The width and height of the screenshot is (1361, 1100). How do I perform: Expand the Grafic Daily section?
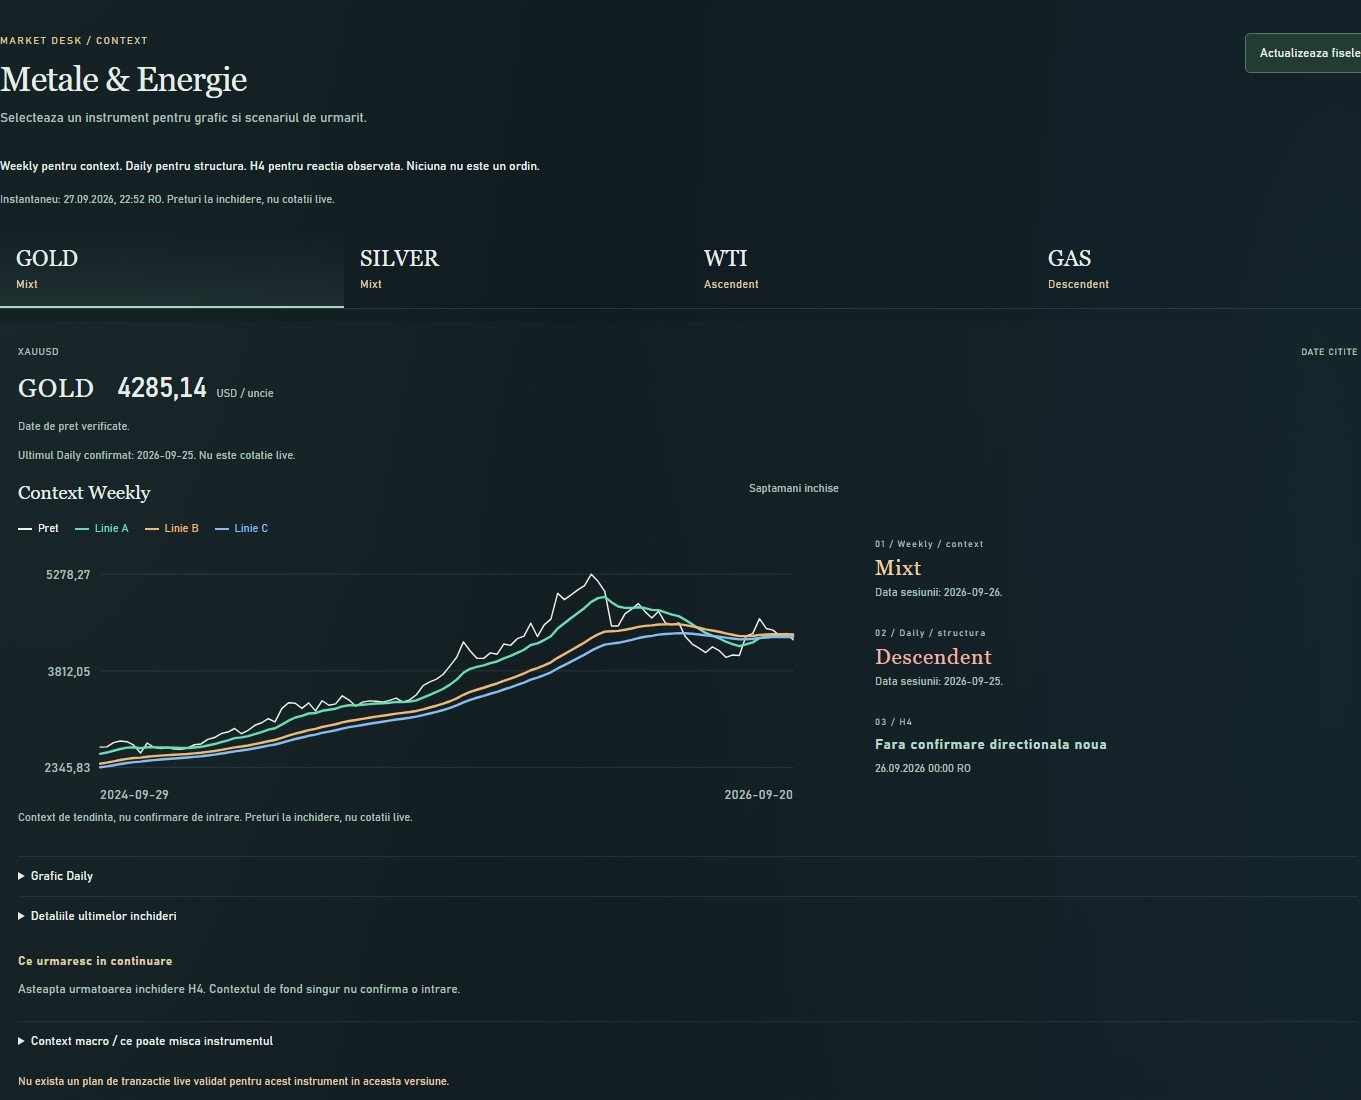point(688,876)
